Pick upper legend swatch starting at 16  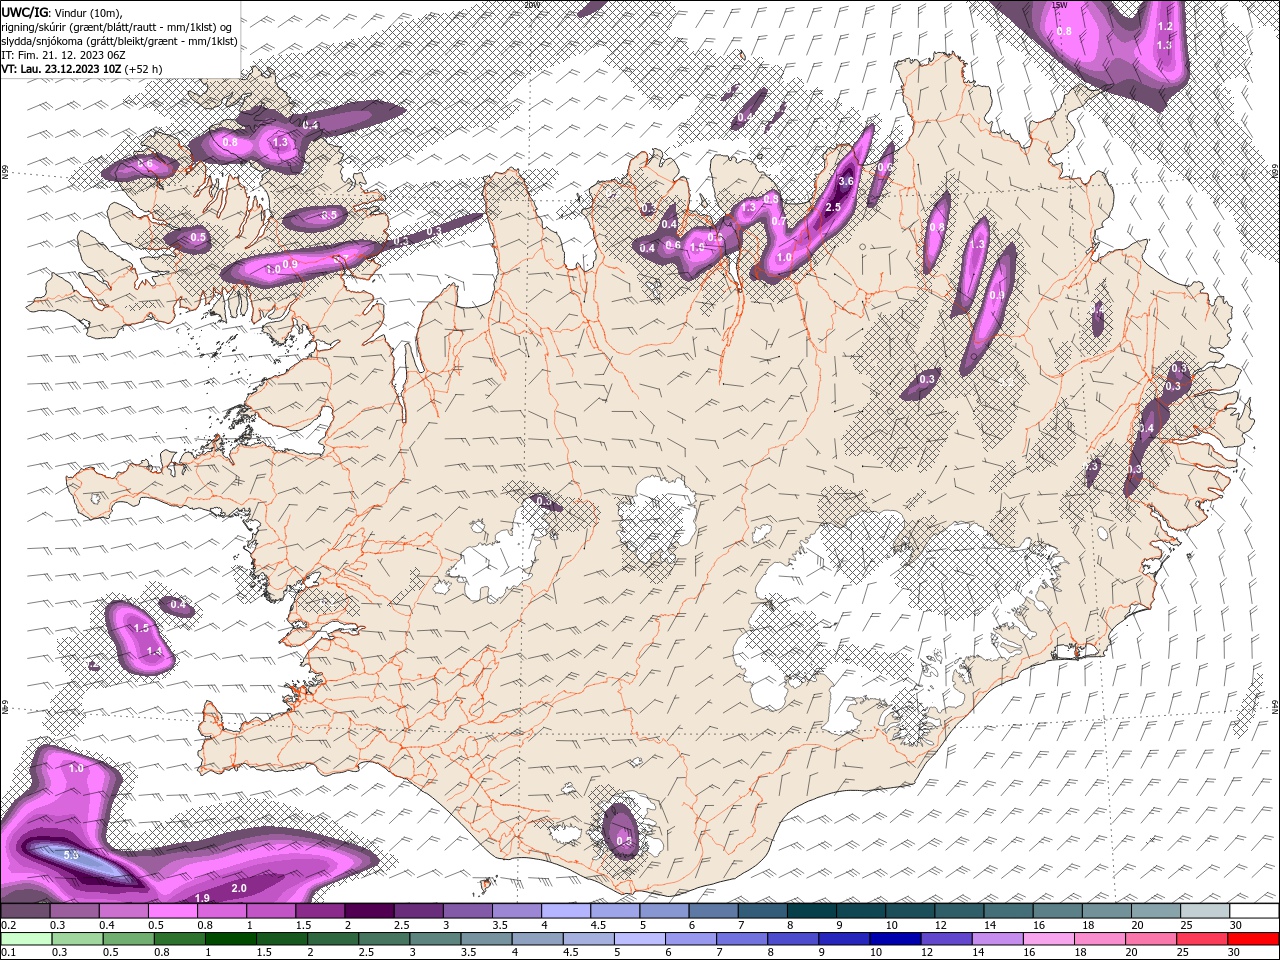click(x=1057, y=911)
